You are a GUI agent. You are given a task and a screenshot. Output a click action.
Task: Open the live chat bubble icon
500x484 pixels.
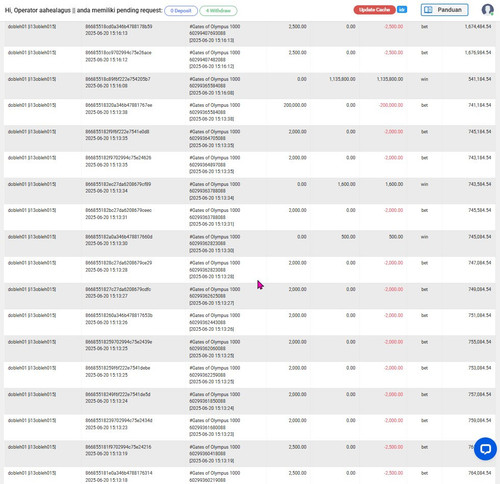485,449
